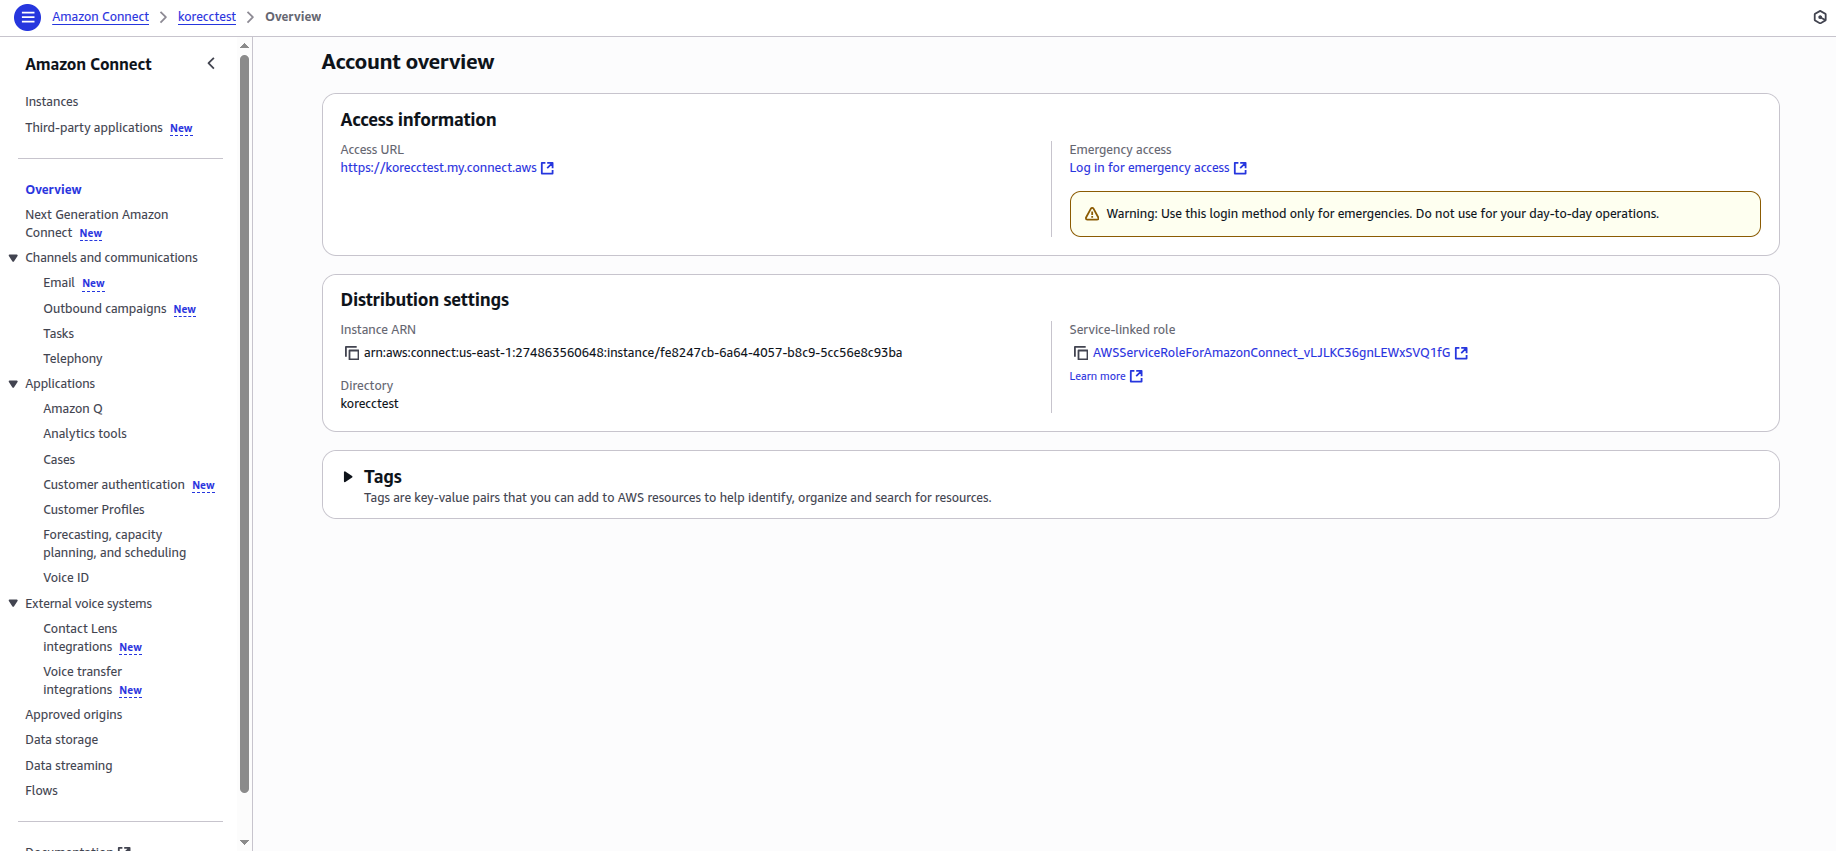Click external link icon beside Access URL
The image size is (1836, 851).
point(547,168)
